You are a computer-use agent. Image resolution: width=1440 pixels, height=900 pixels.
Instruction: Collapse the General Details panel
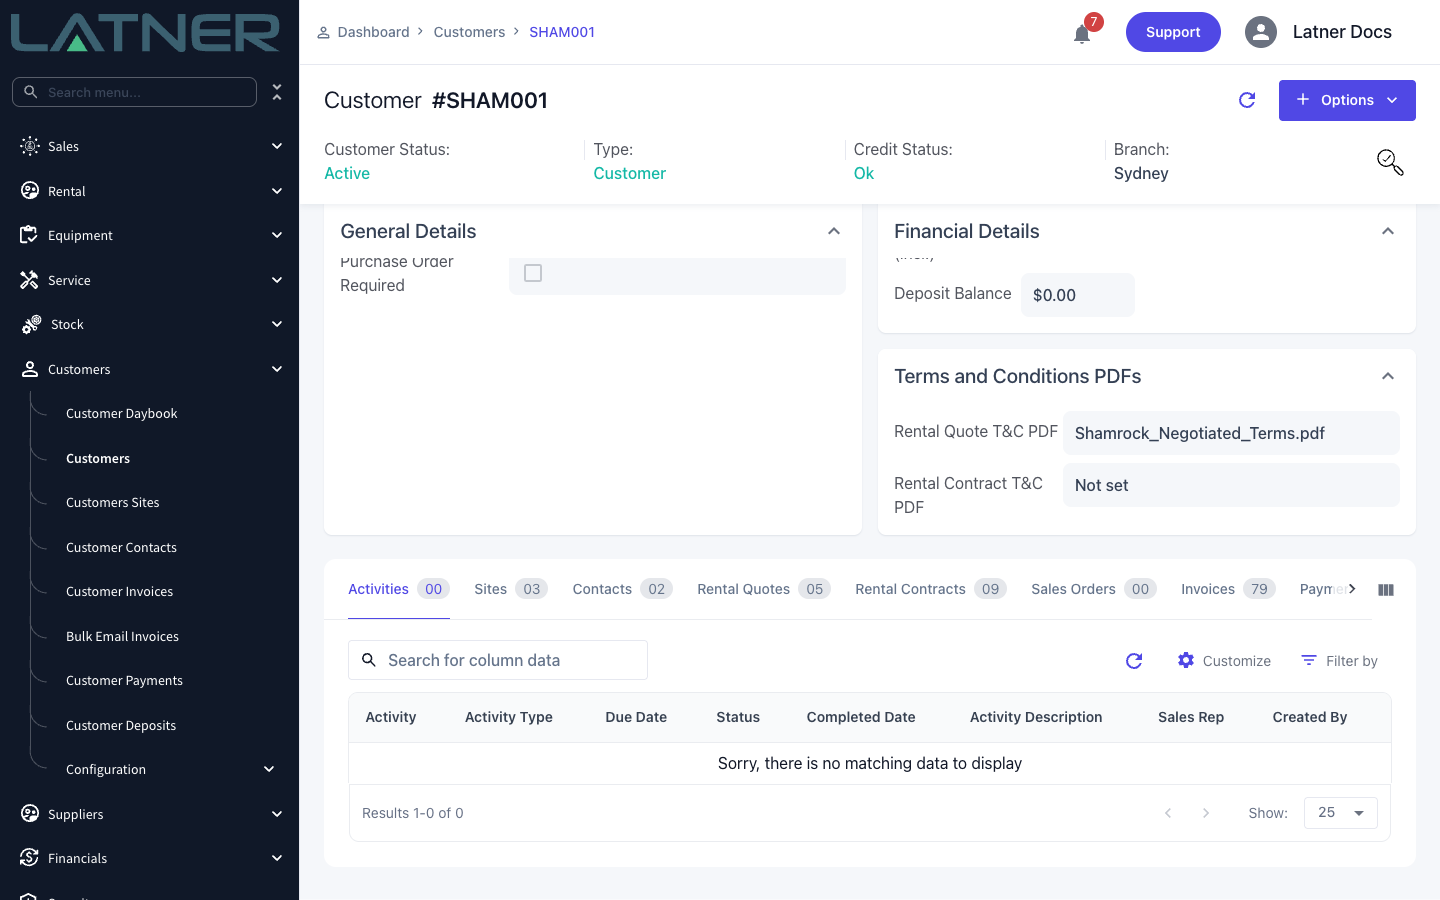point(834,231)
